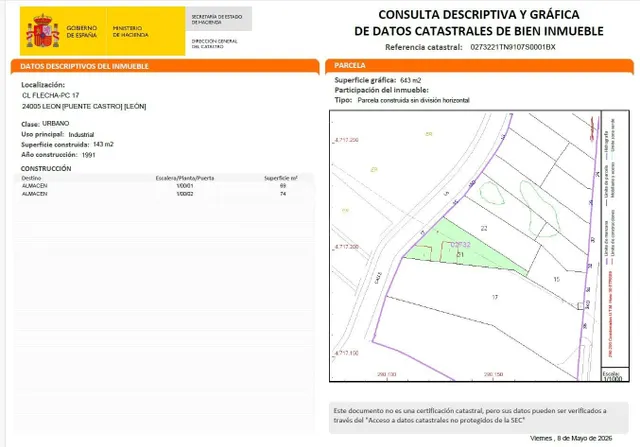The height and width of the screenshot is (447, 640).
Task: Click the 'CONSTRUCCIÓN' section heading
Action: [46, 168]
